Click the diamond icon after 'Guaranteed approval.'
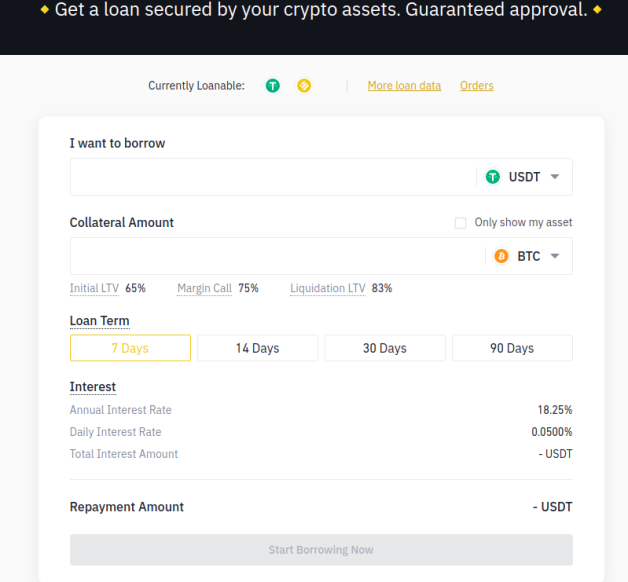 click(x=597, y=10)
